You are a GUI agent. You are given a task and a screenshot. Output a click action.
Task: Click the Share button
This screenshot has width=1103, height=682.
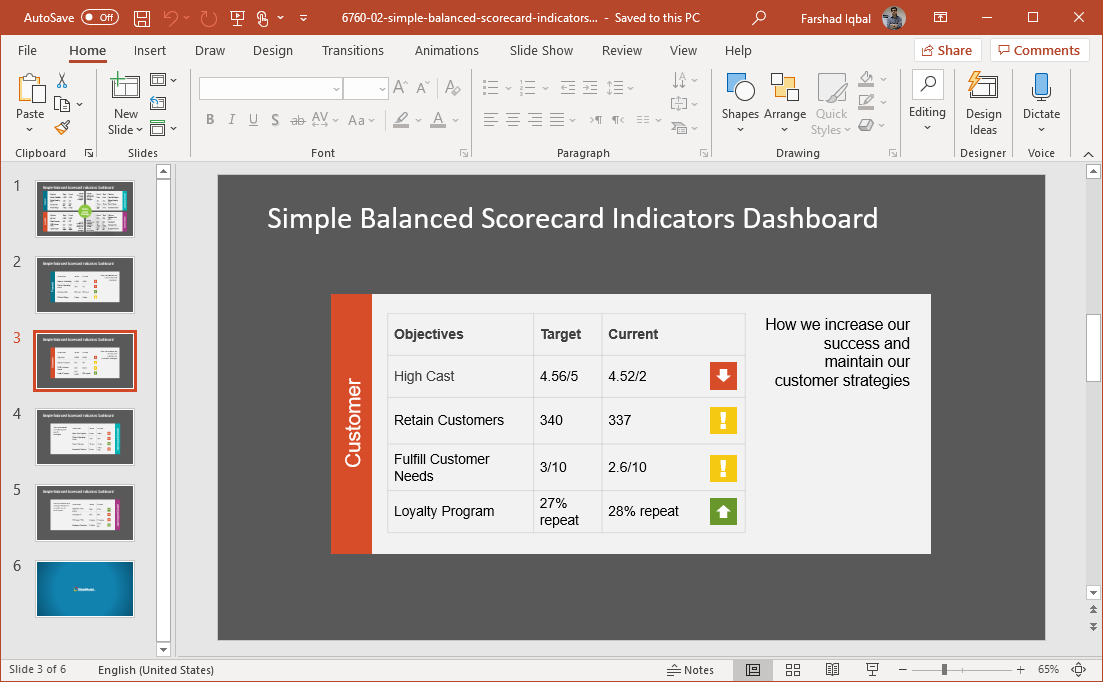[x=946, y=51]
